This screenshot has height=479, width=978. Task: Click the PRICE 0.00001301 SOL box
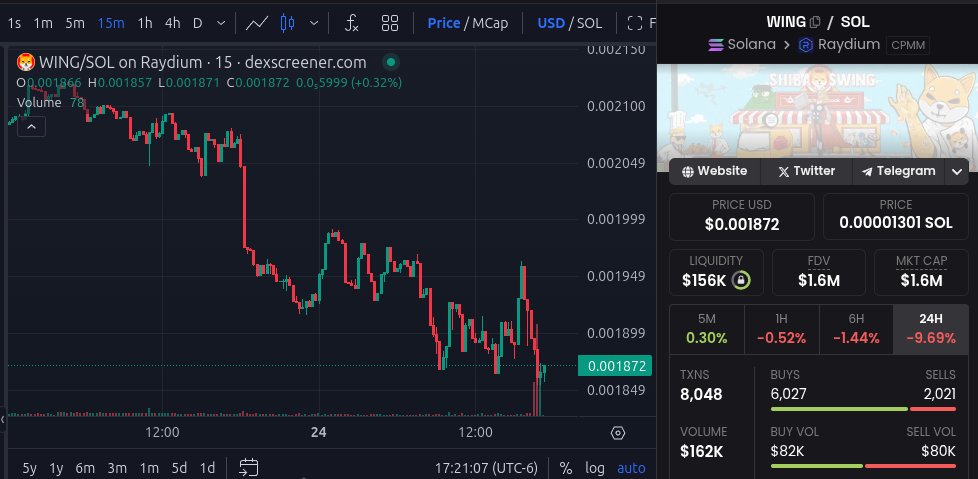(x=896, y=216)
